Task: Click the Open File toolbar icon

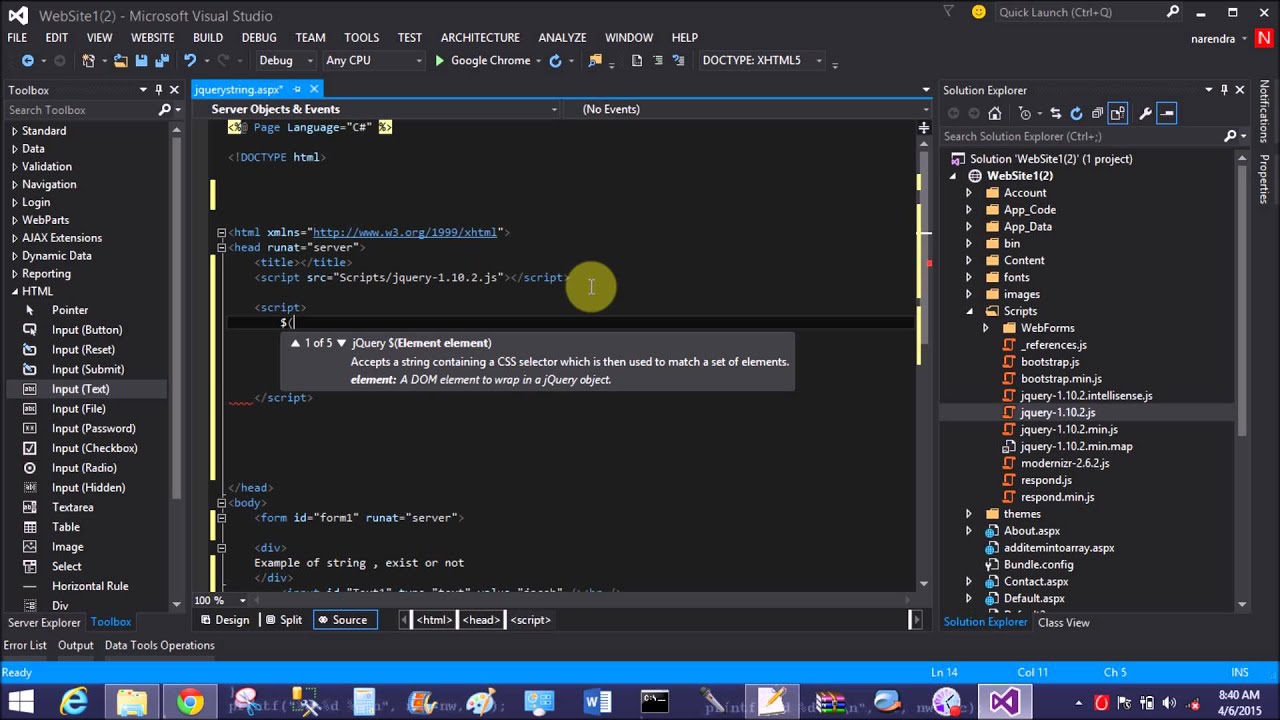Action: (x=121, y=61)
